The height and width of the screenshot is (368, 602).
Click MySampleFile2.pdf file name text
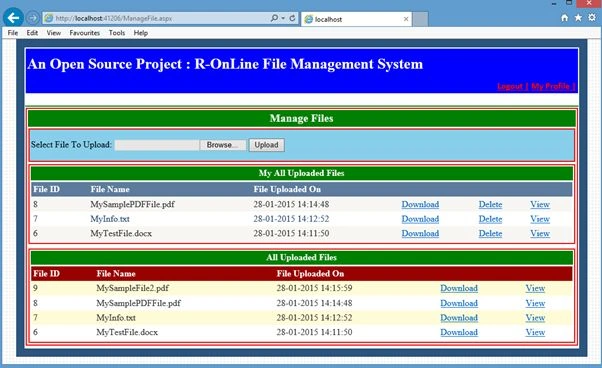pyautogui.click(x=132, y=288)
